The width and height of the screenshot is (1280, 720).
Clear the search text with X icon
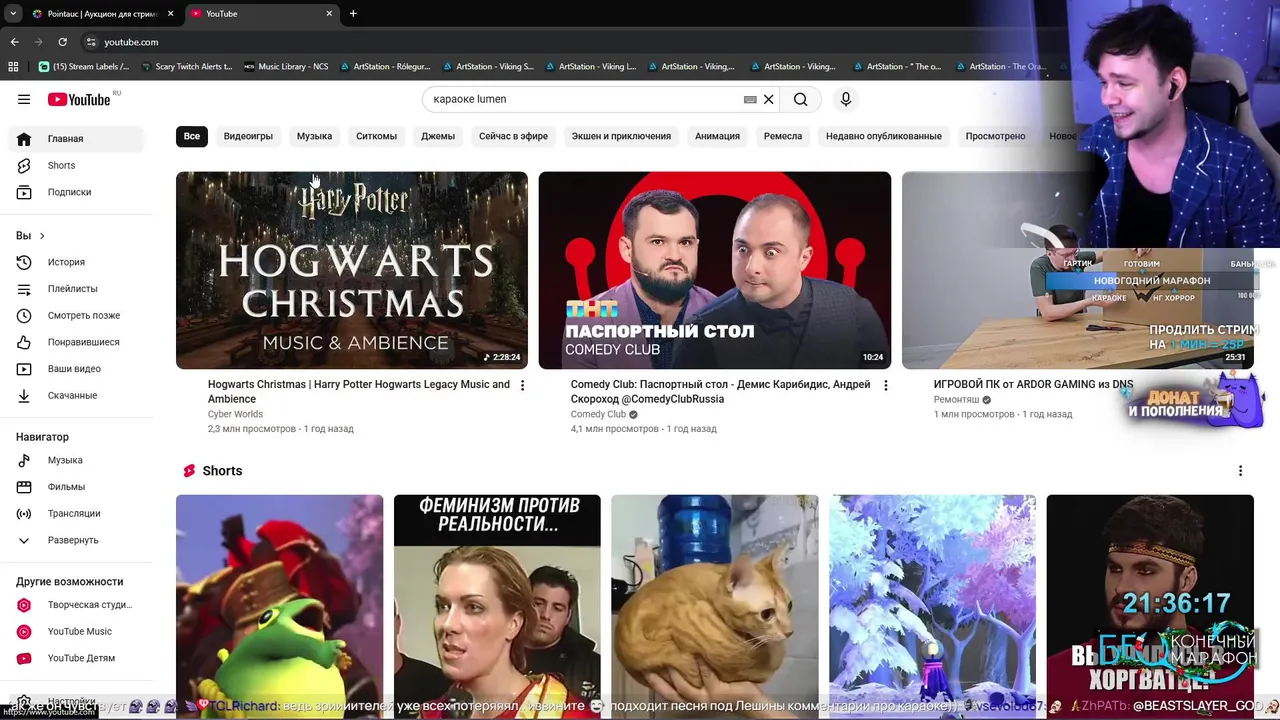pos(769,99)
